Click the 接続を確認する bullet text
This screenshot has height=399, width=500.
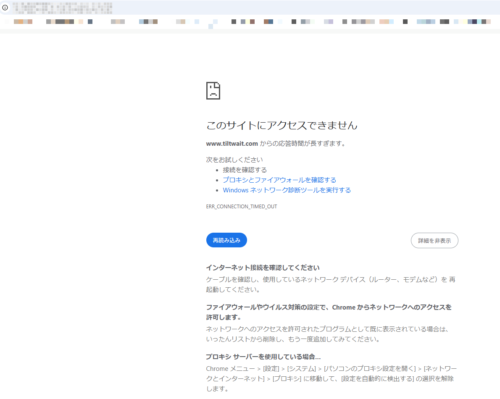point(245,170)
